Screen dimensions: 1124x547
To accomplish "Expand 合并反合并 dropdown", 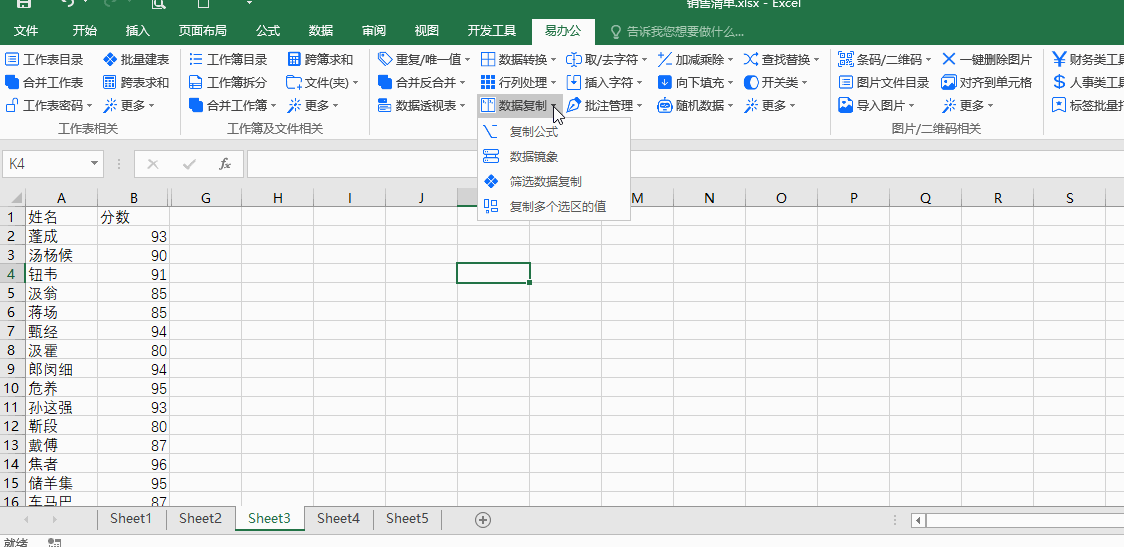I will click(x=462, y=83).
